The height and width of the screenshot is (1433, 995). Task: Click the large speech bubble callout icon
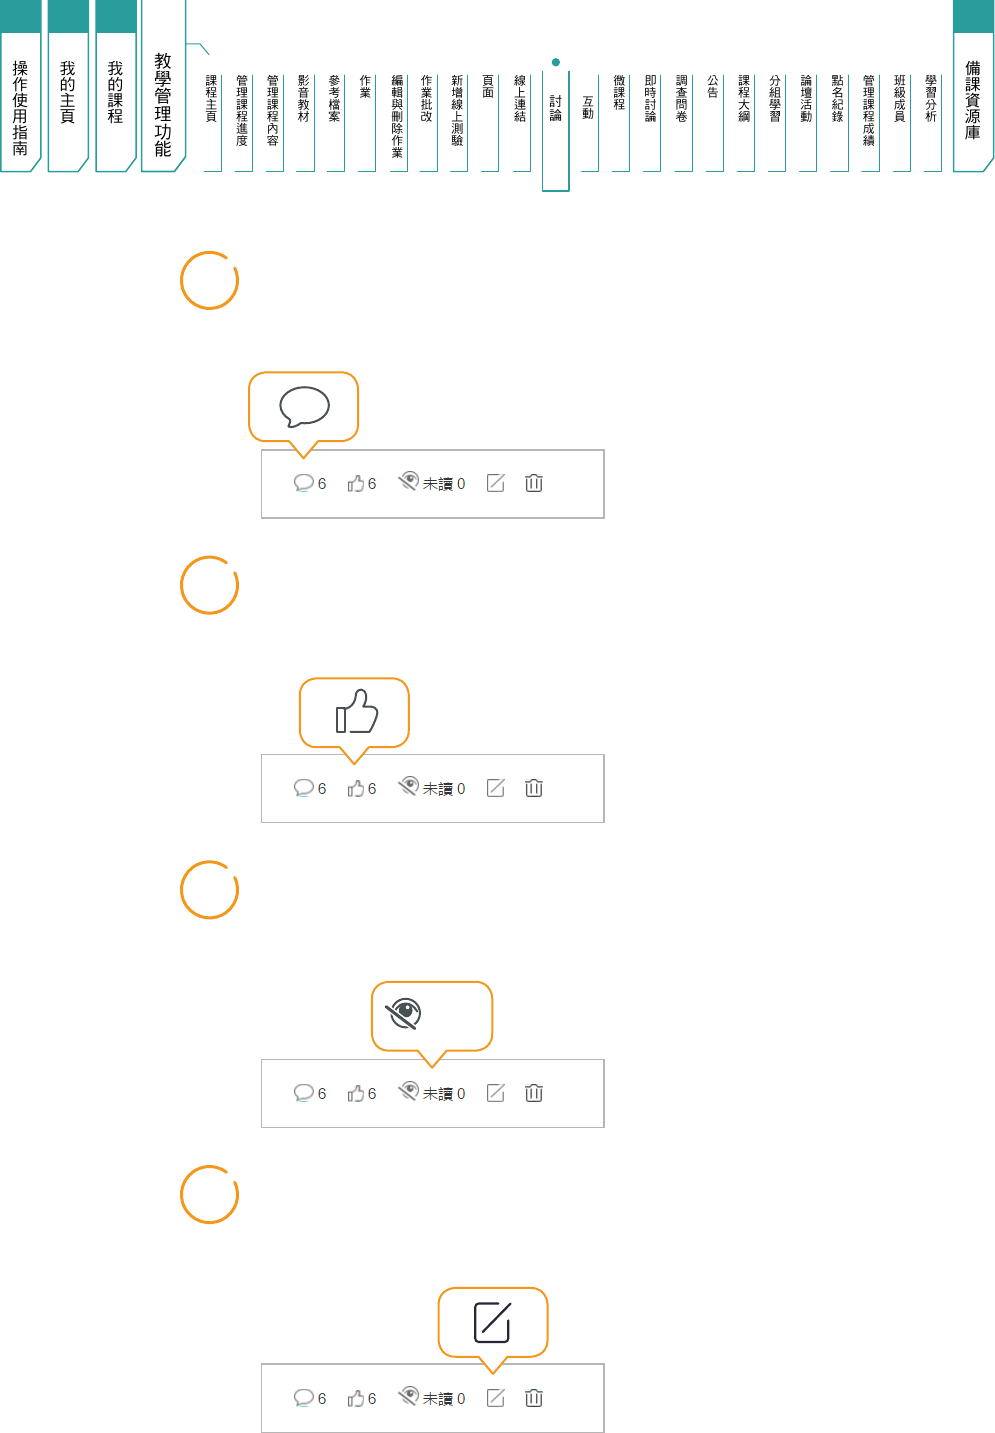304,406
